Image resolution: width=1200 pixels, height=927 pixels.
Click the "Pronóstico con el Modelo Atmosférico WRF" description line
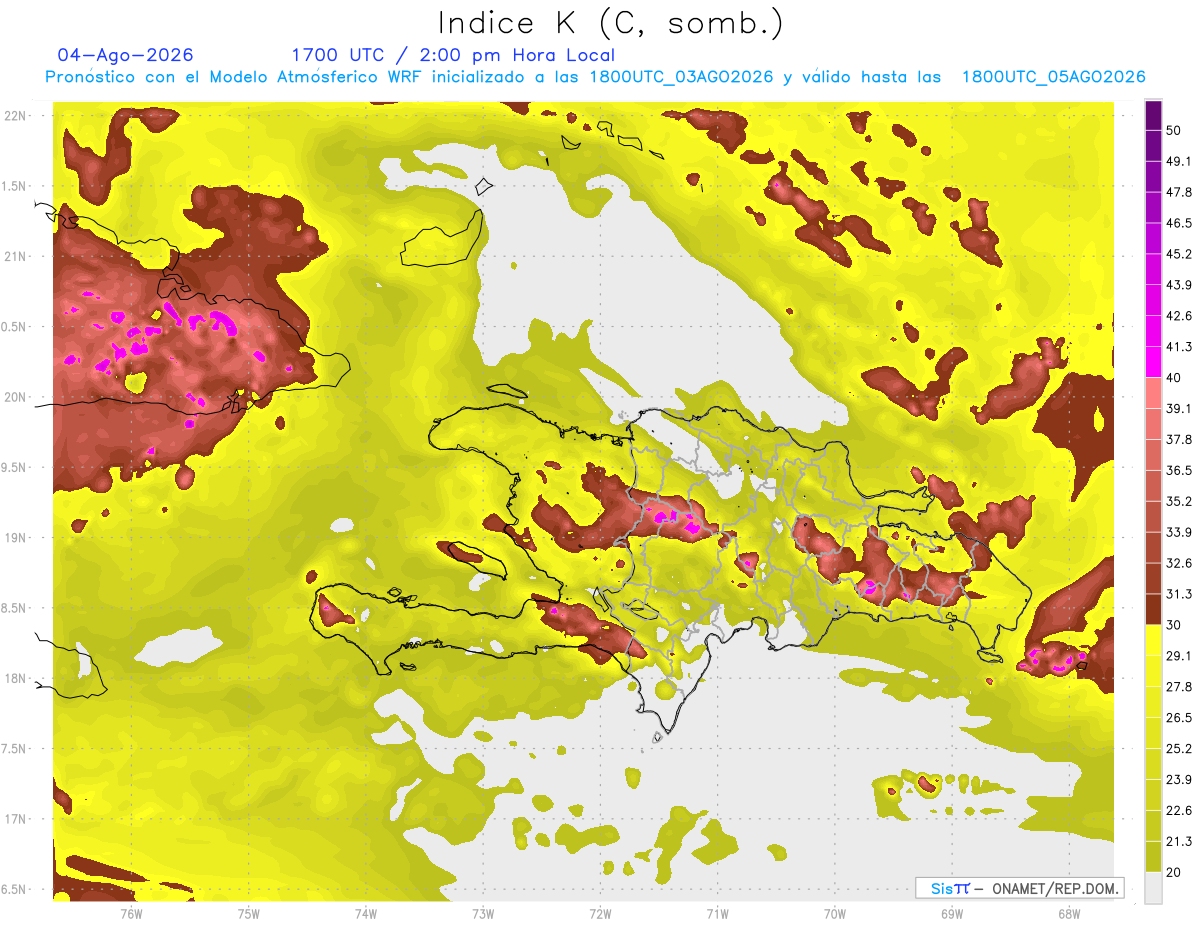[595, 77]
